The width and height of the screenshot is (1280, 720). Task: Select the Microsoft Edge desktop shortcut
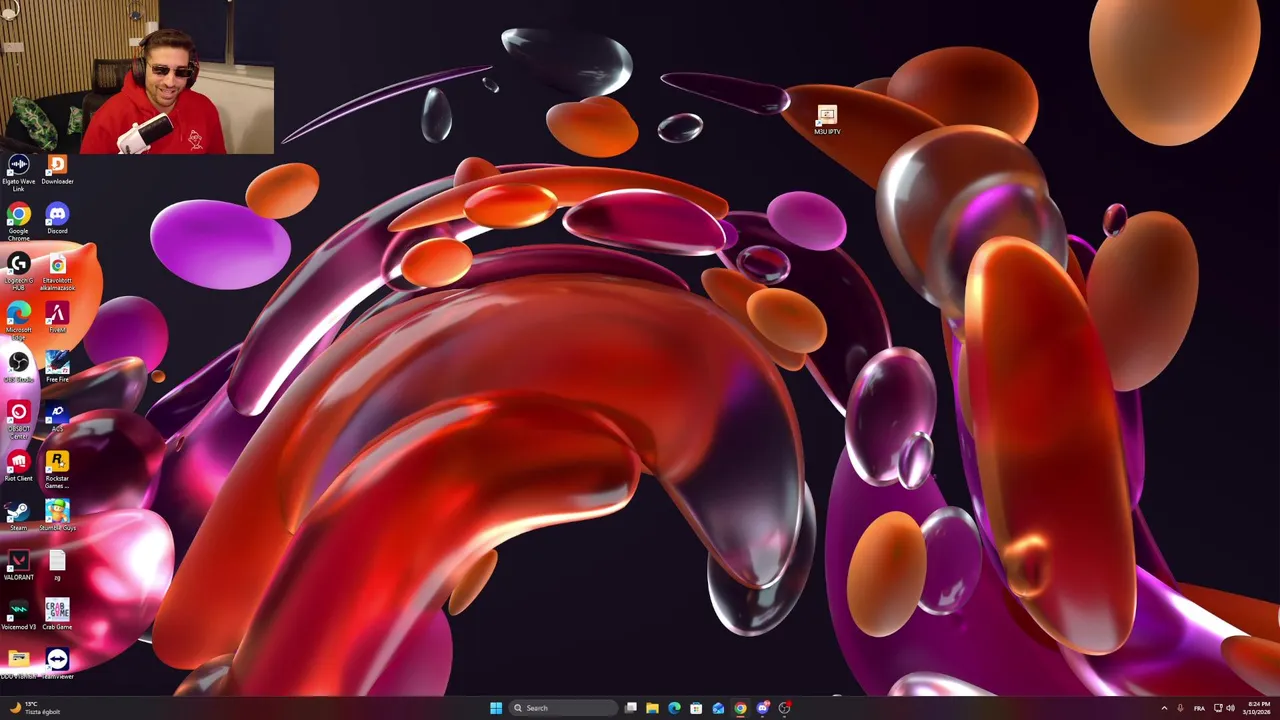[x=18, y=320]
